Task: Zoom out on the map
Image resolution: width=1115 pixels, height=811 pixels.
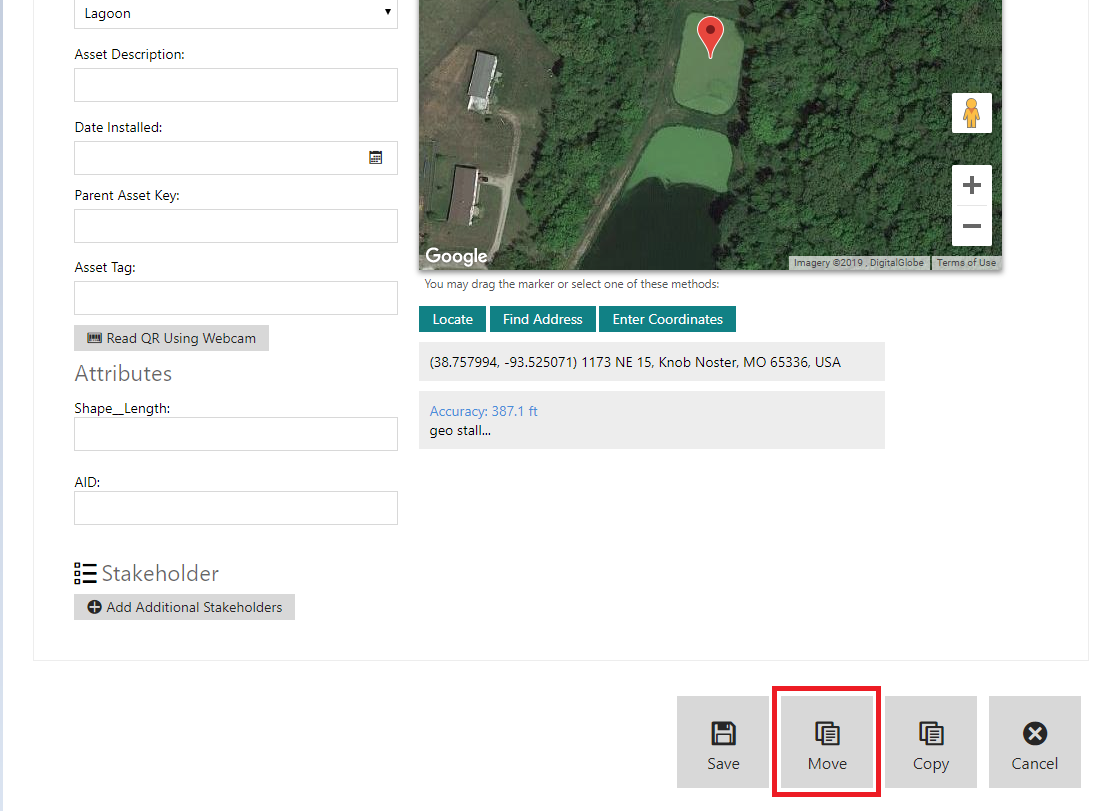Action: [x=971, y=226]
